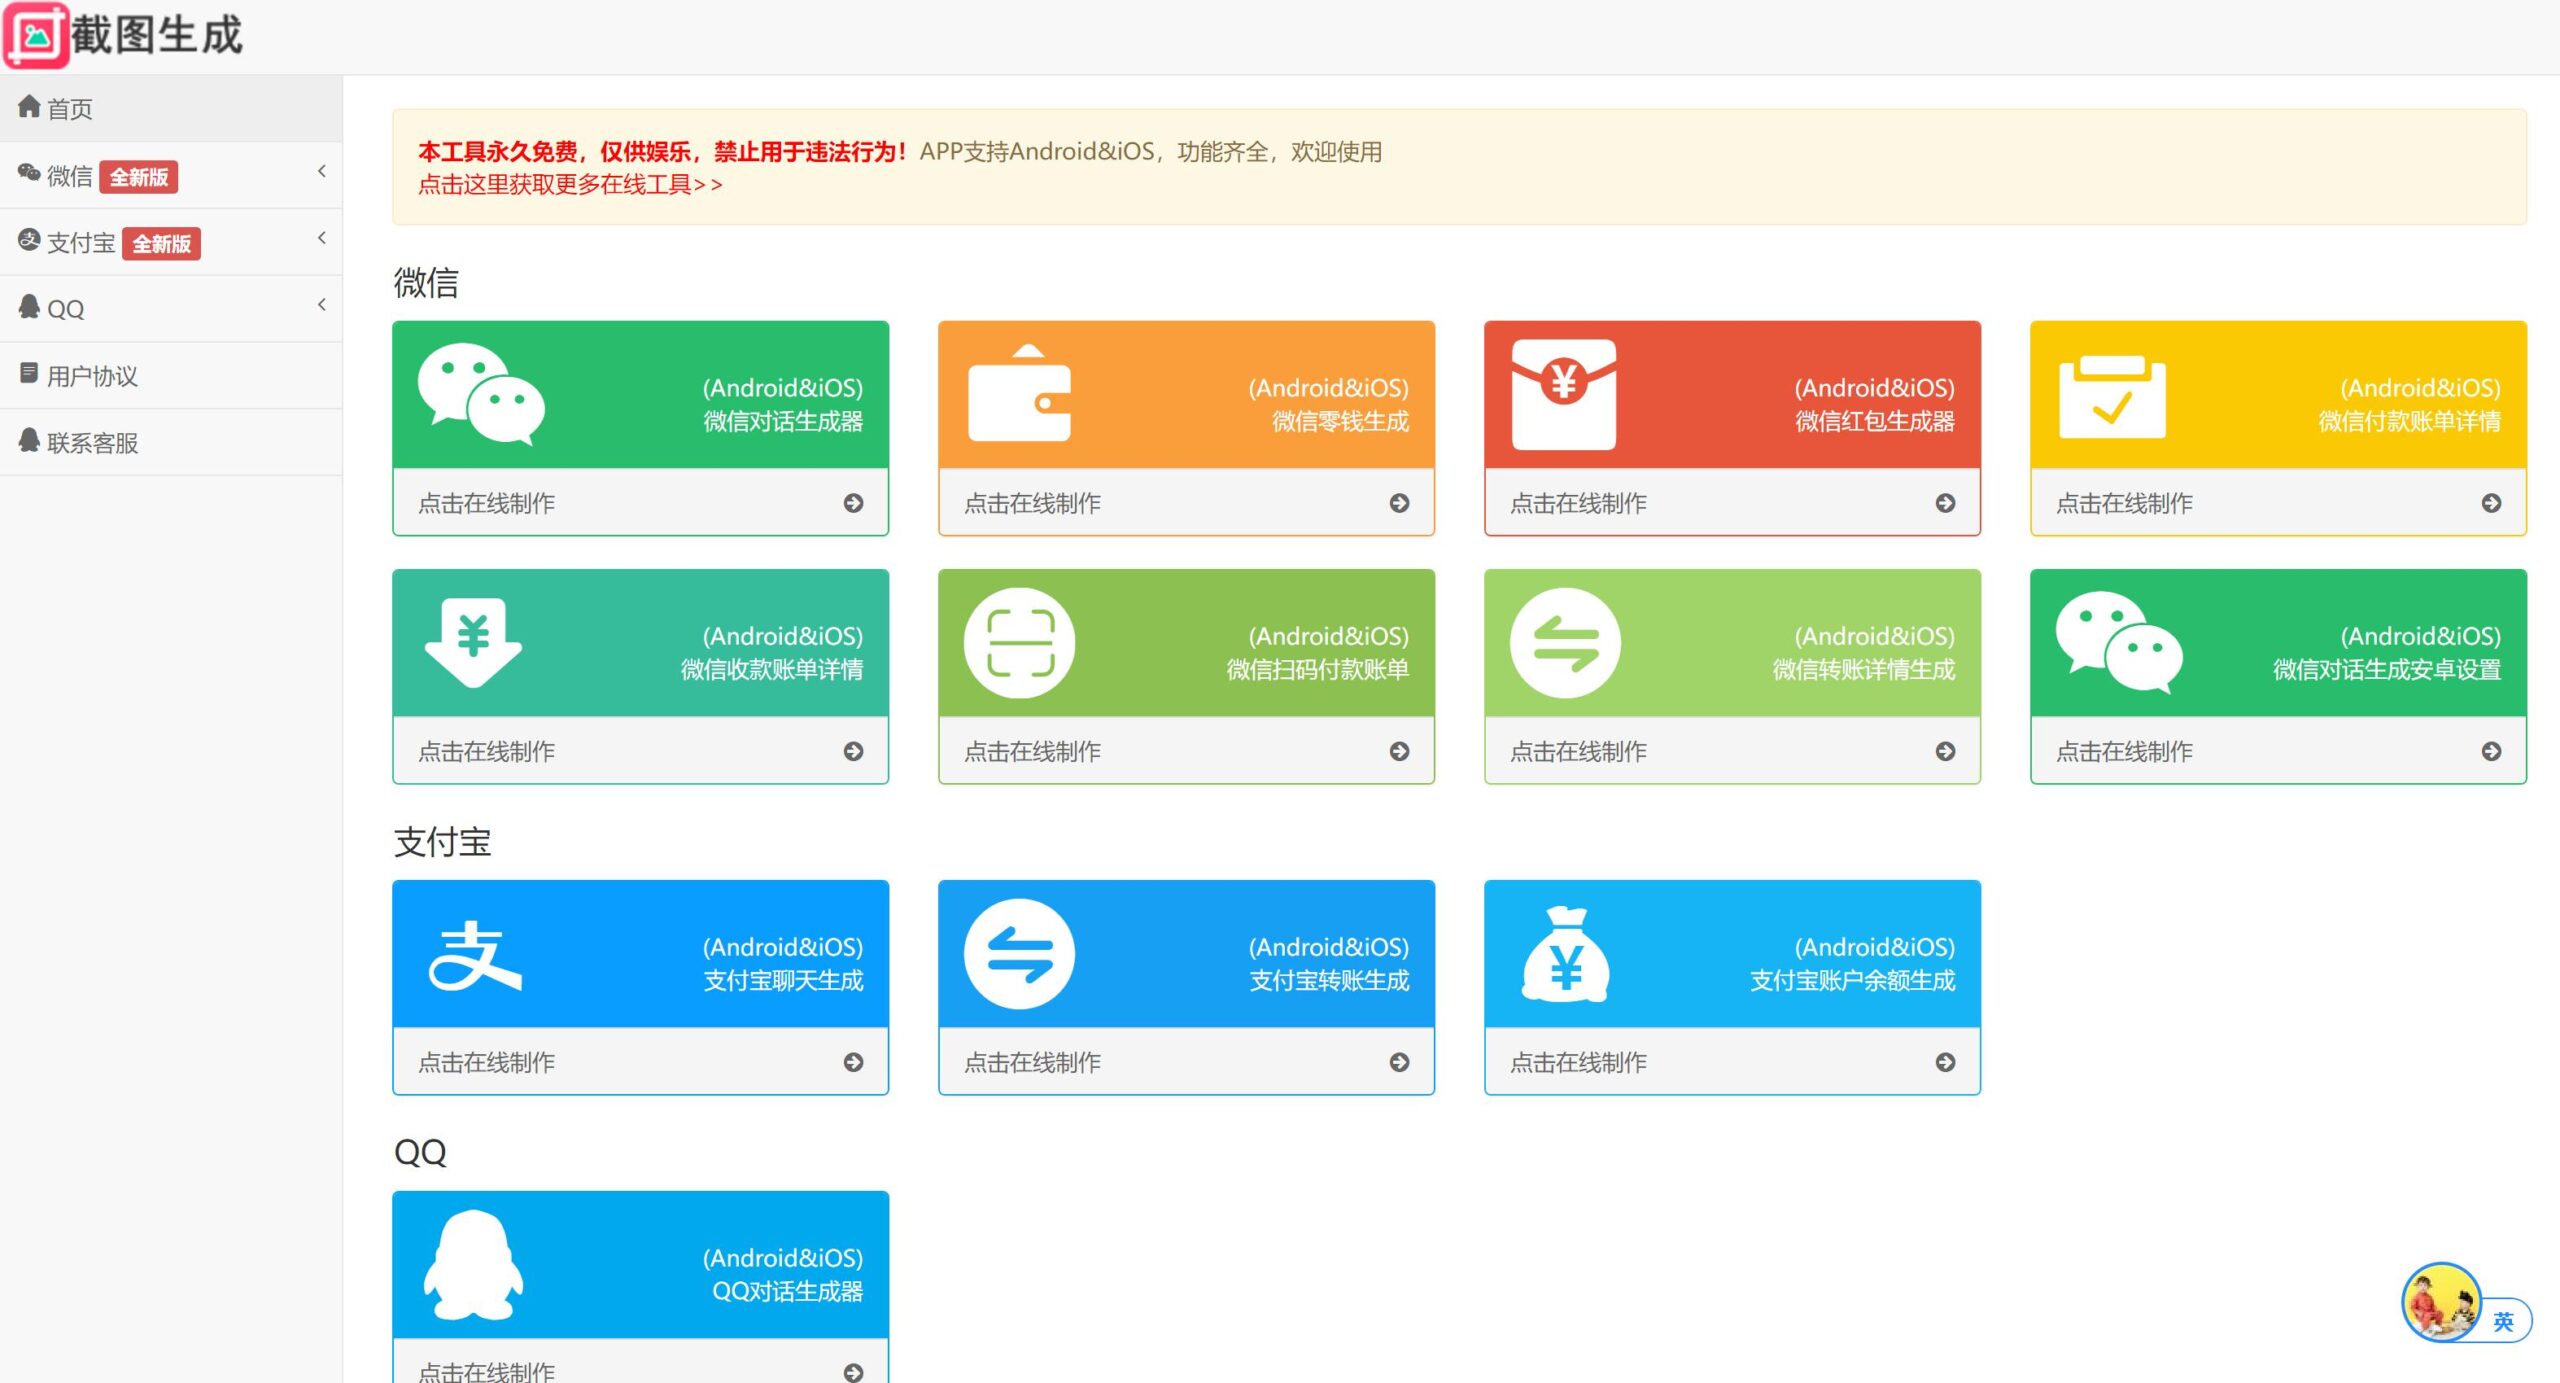
Task: Click the arrow circle under 支付宝聊天生成
Action: [x=853, y=1062]
